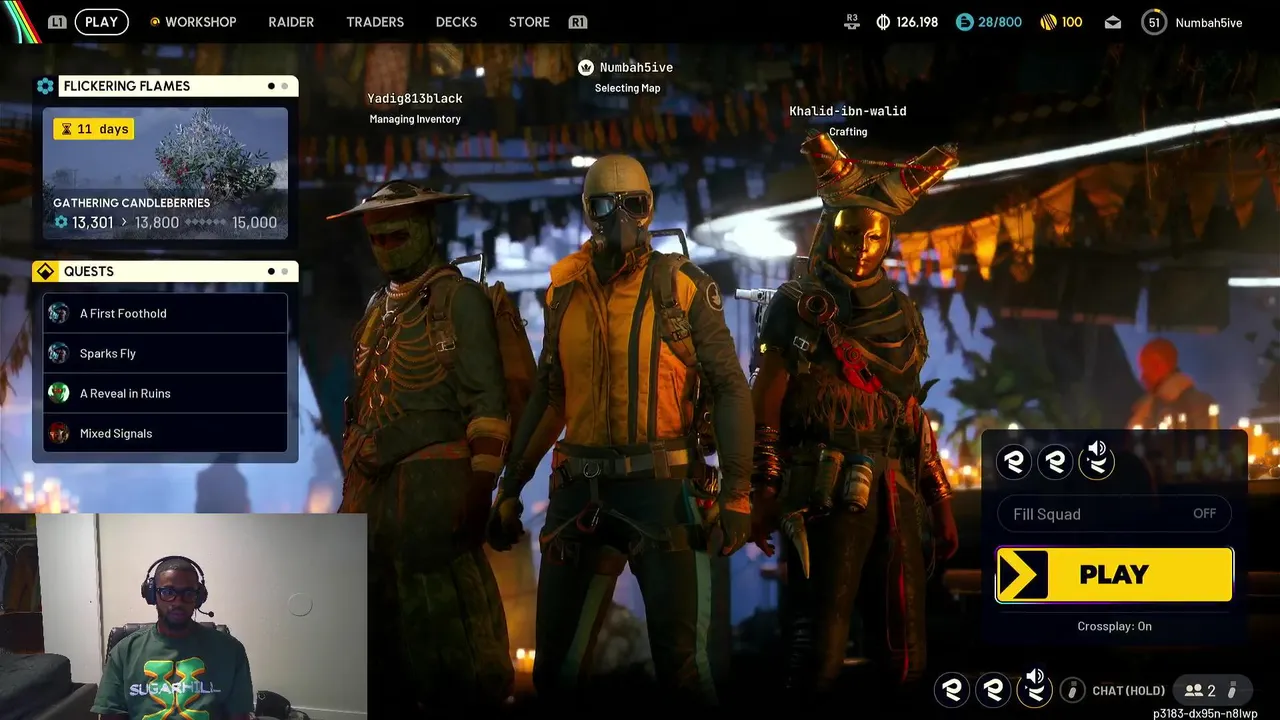Click the blue currency icon beside 28/800
This screenshot has width=1280, height=720.
pyautogui.click(x=964, y=22)
